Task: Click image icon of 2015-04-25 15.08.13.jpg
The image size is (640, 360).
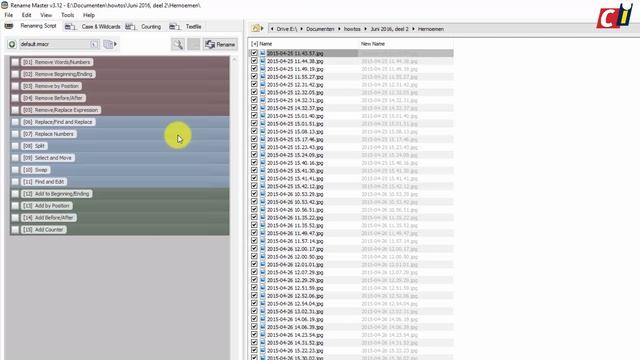Action: pos(262,131)
